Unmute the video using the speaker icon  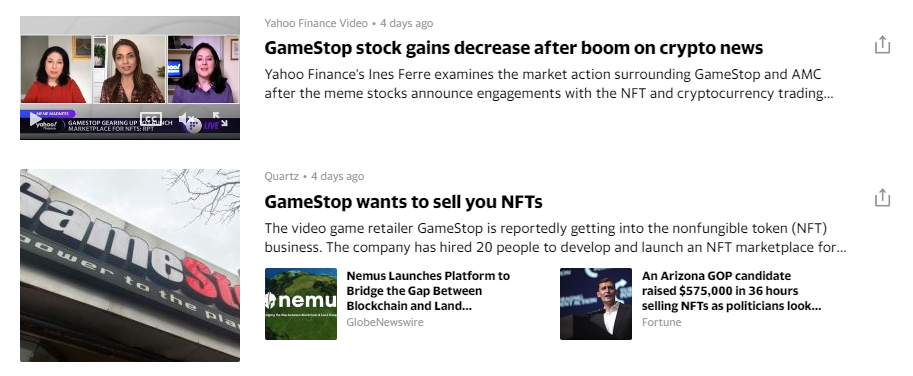(x=187, y=119)
